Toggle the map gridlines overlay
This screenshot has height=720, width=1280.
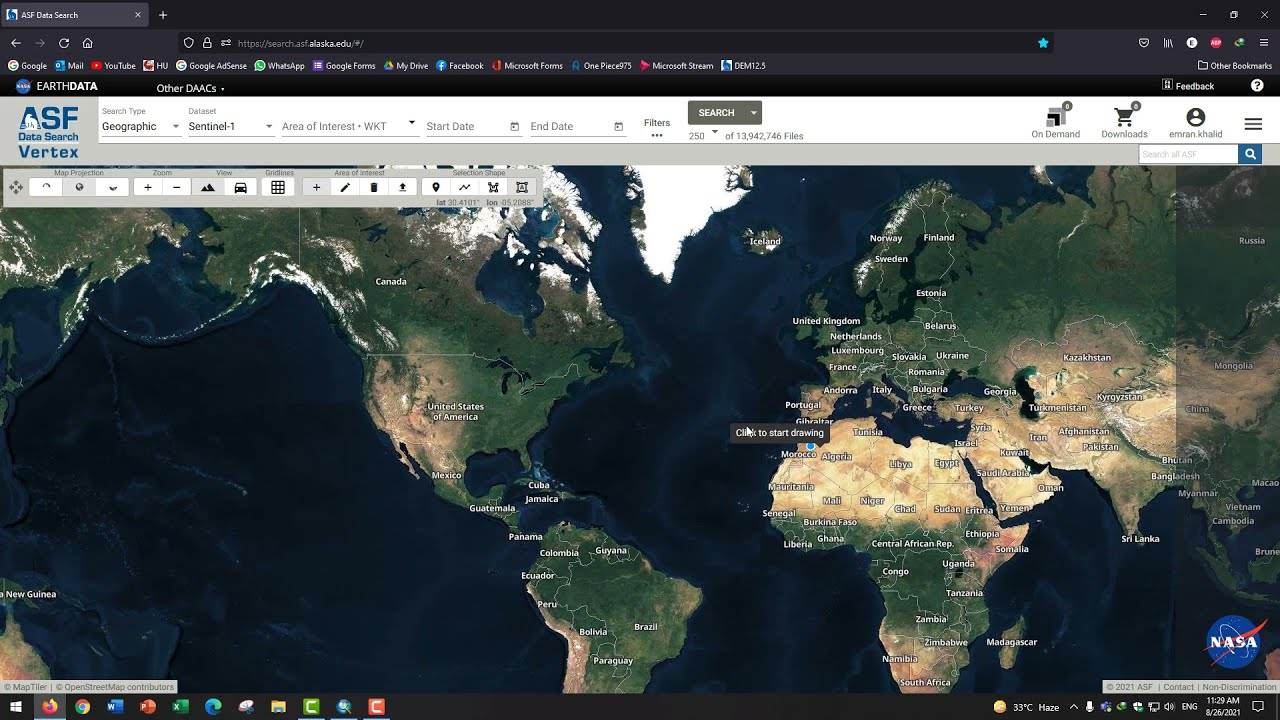pos(278,187)
